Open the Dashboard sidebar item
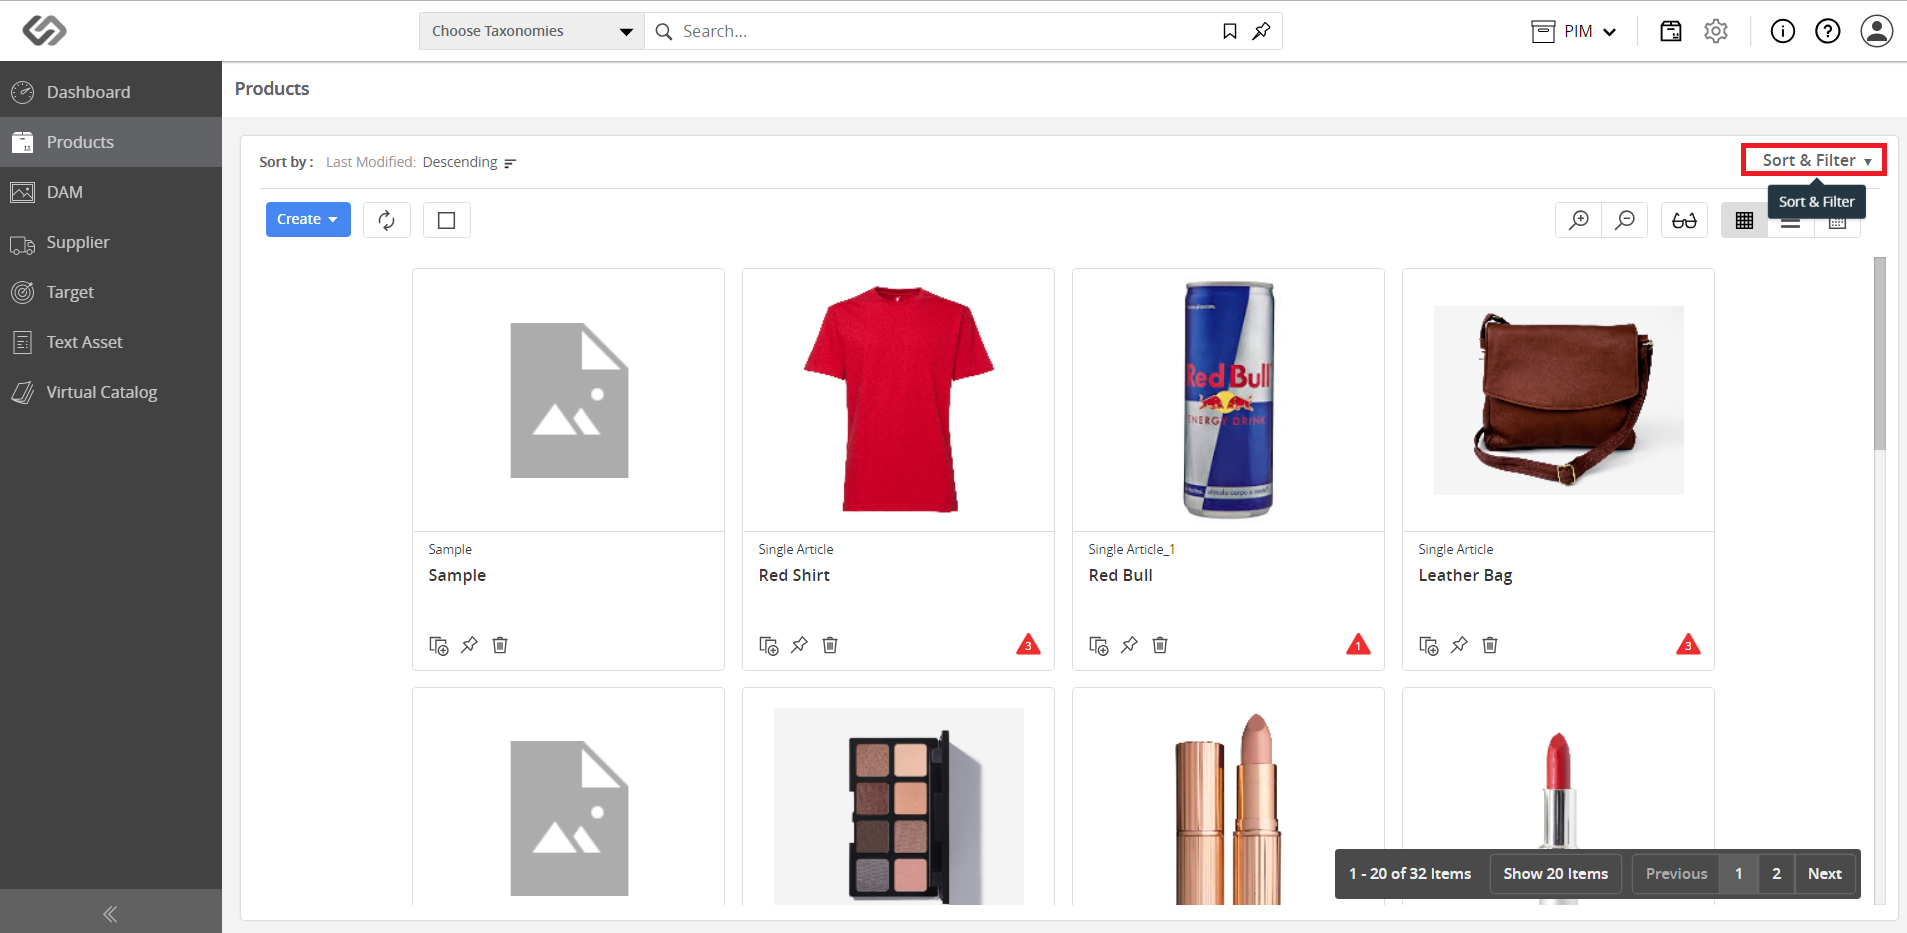 [x=111, y=92]
